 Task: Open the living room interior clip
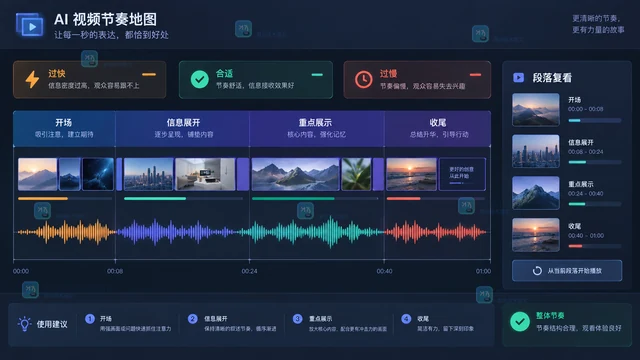(x=205, y=174)
